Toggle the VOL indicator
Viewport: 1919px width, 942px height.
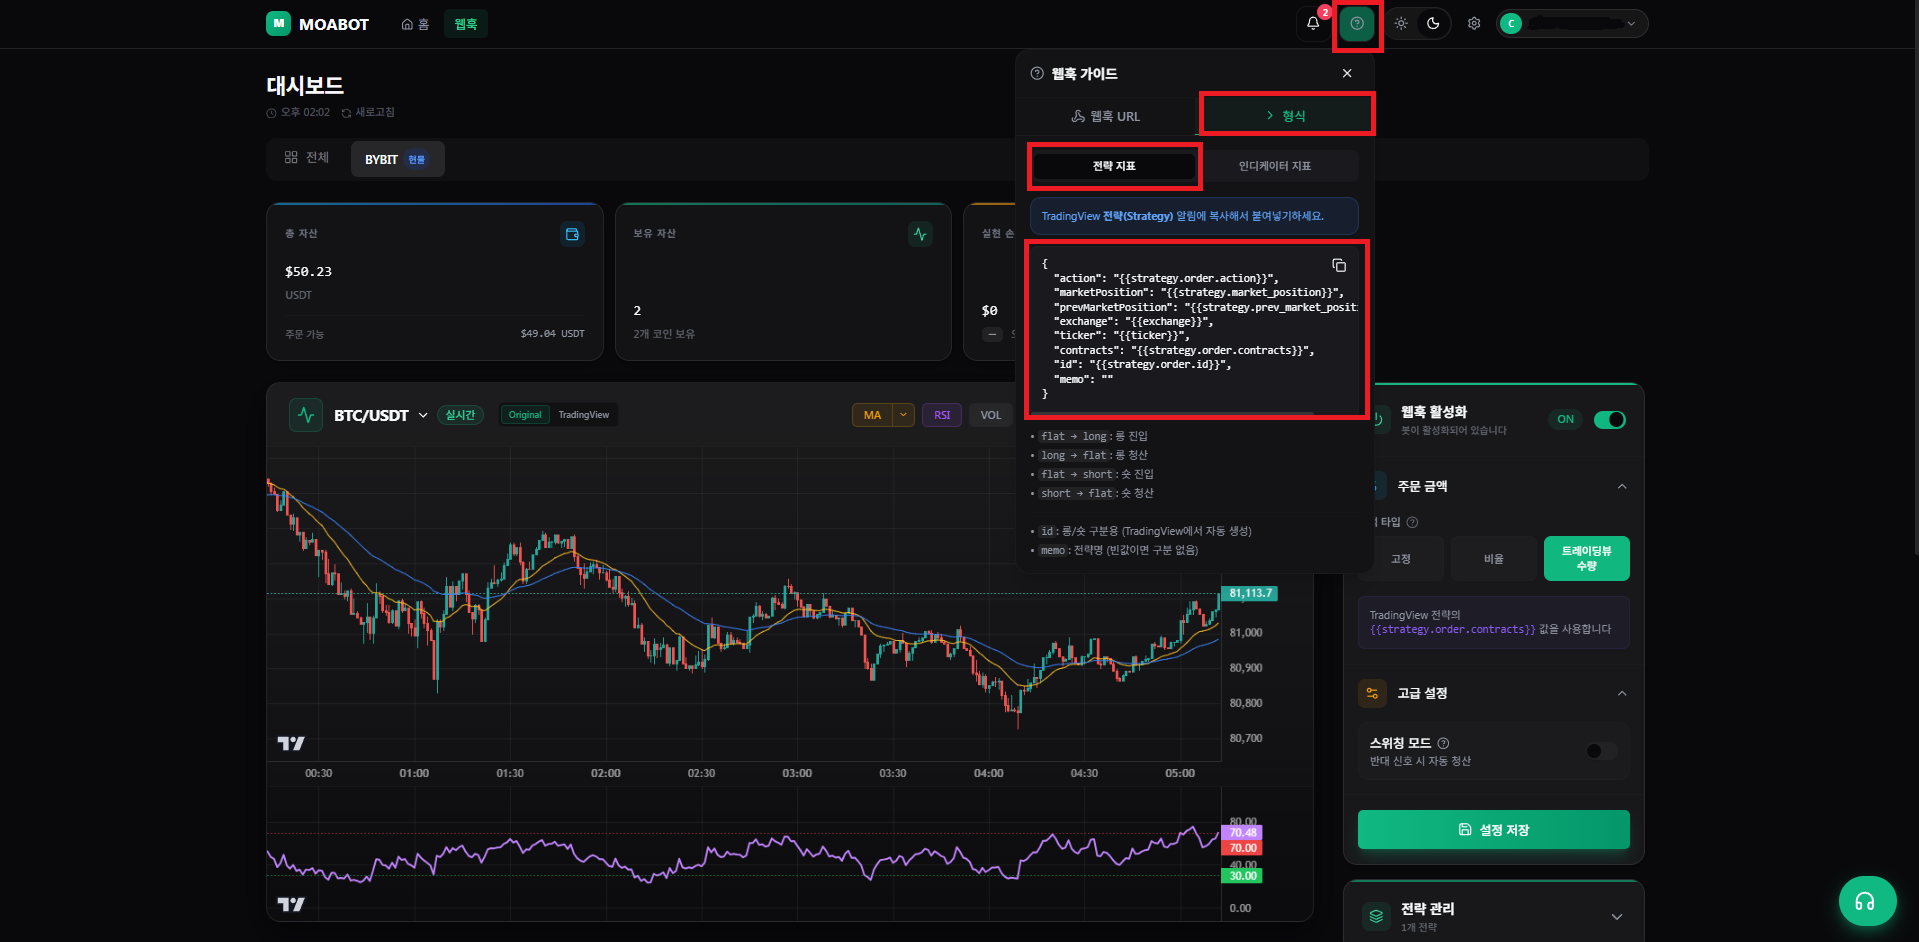(x=991, y=415)
